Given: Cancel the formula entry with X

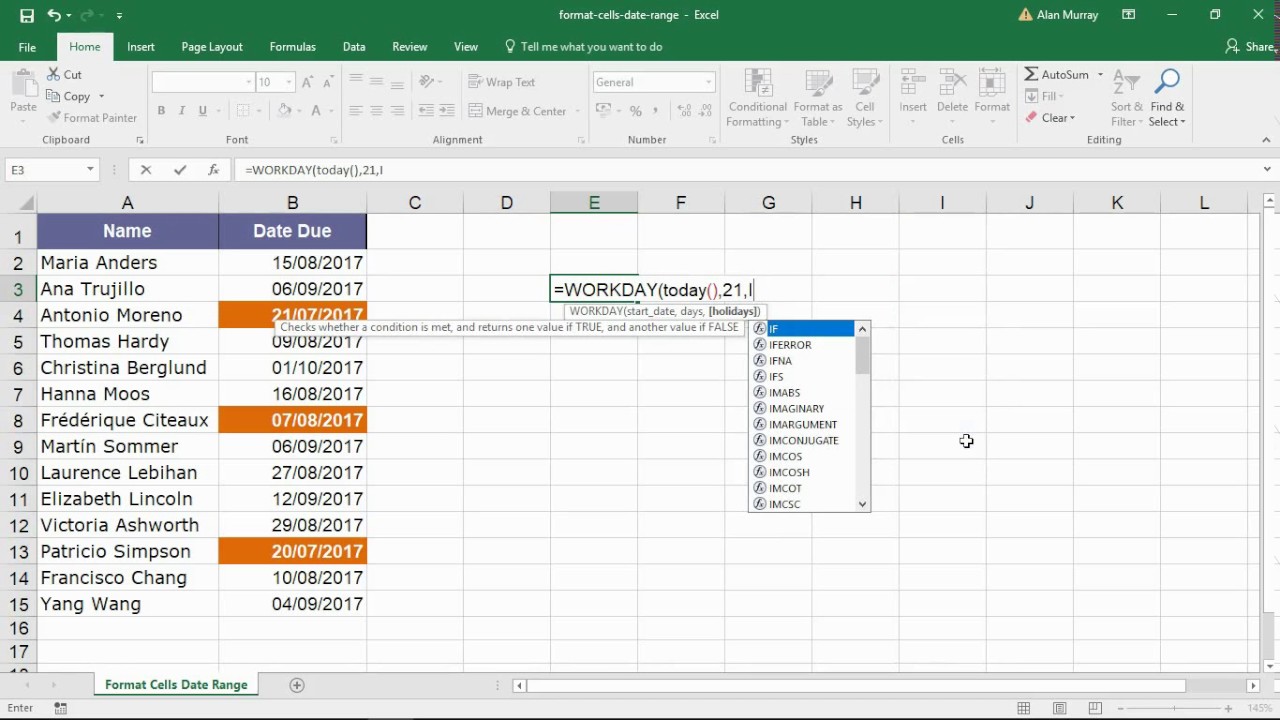Looking at the screenshot, I should pyautogui.click(x=146, y=170).
